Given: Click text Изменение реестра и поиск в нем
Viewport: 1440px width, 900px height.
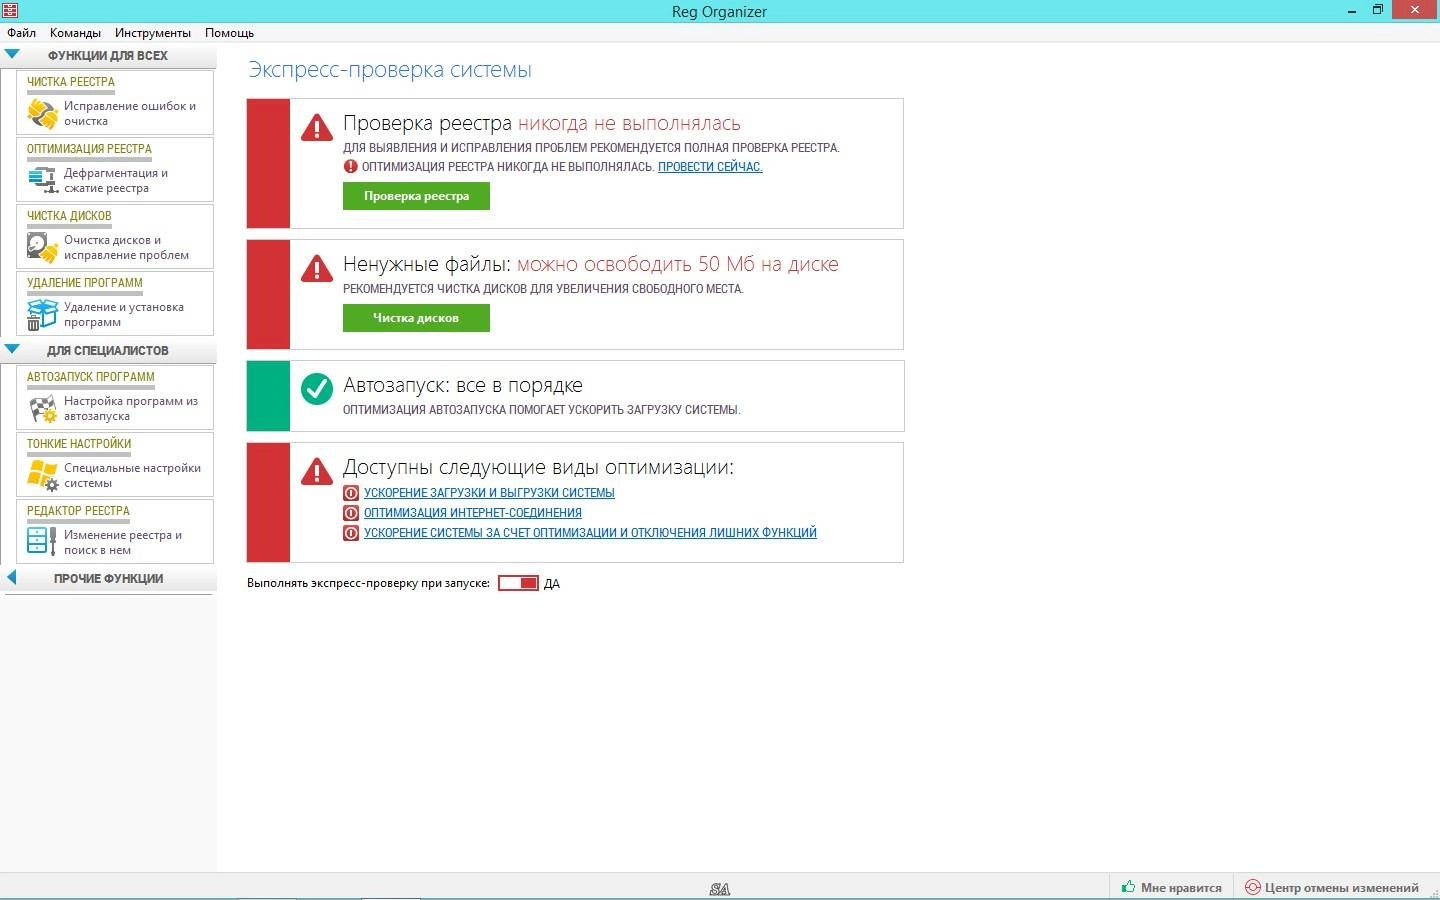Looking at the screenshot, I should [123, 542].
